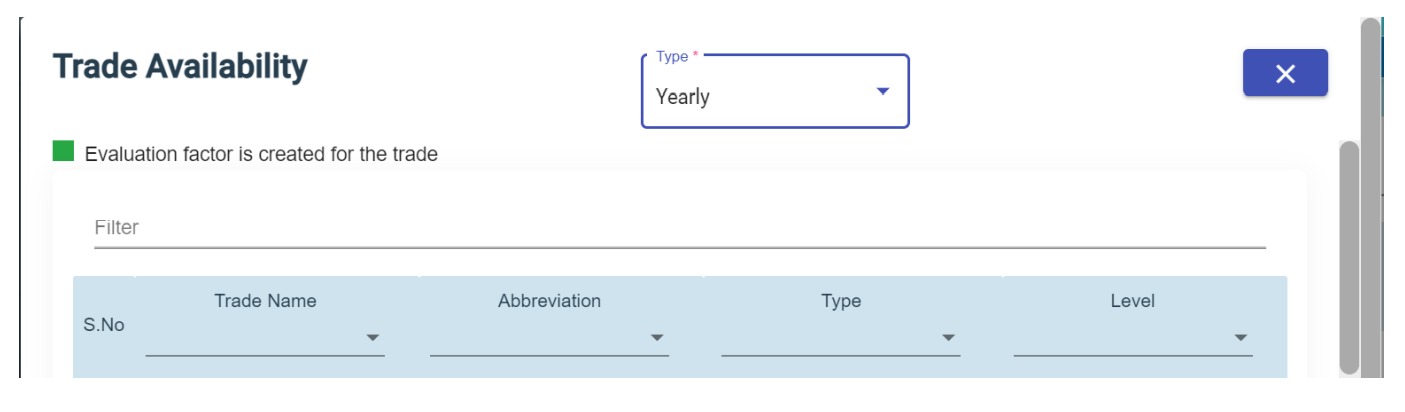Click the arrow icon beside Yearly
Screen dimensions: 1405x412
point(882,92)
